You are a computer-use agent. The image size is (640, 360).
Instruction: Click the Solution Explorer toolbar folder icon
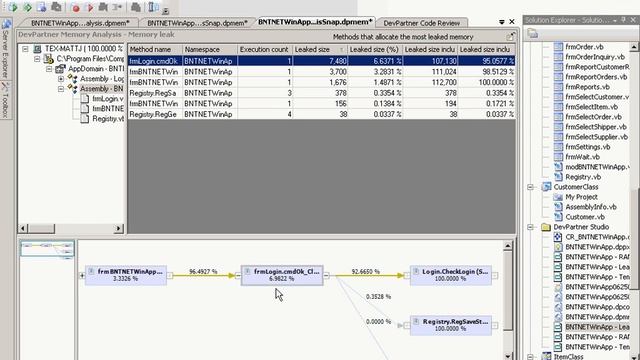[x=533, y=34]
